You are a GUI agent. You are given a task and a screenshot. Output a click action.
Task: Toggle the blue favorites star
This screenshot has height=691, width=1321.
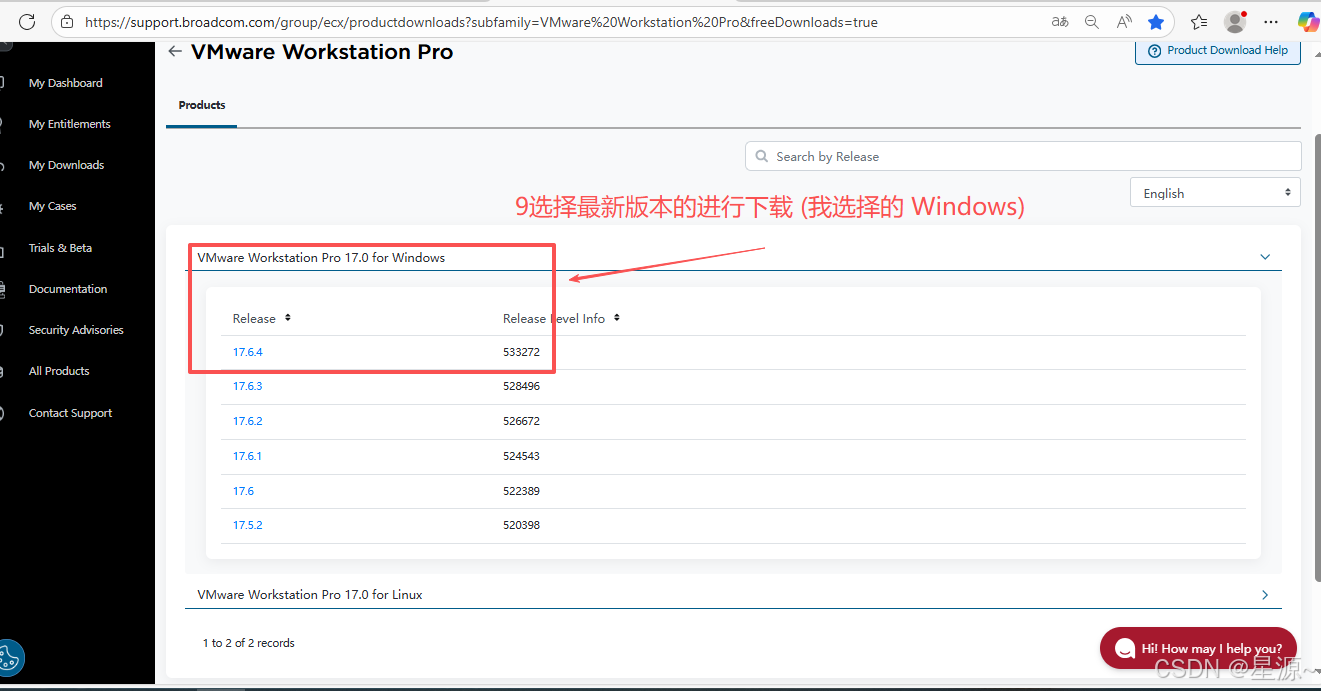1156,21
